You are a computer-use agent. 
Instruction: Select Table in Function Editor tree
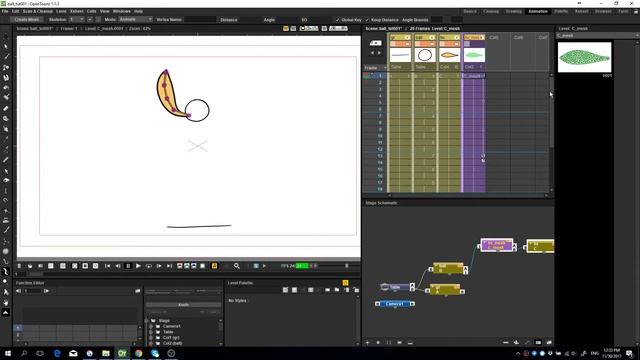(x=168, y=332)
